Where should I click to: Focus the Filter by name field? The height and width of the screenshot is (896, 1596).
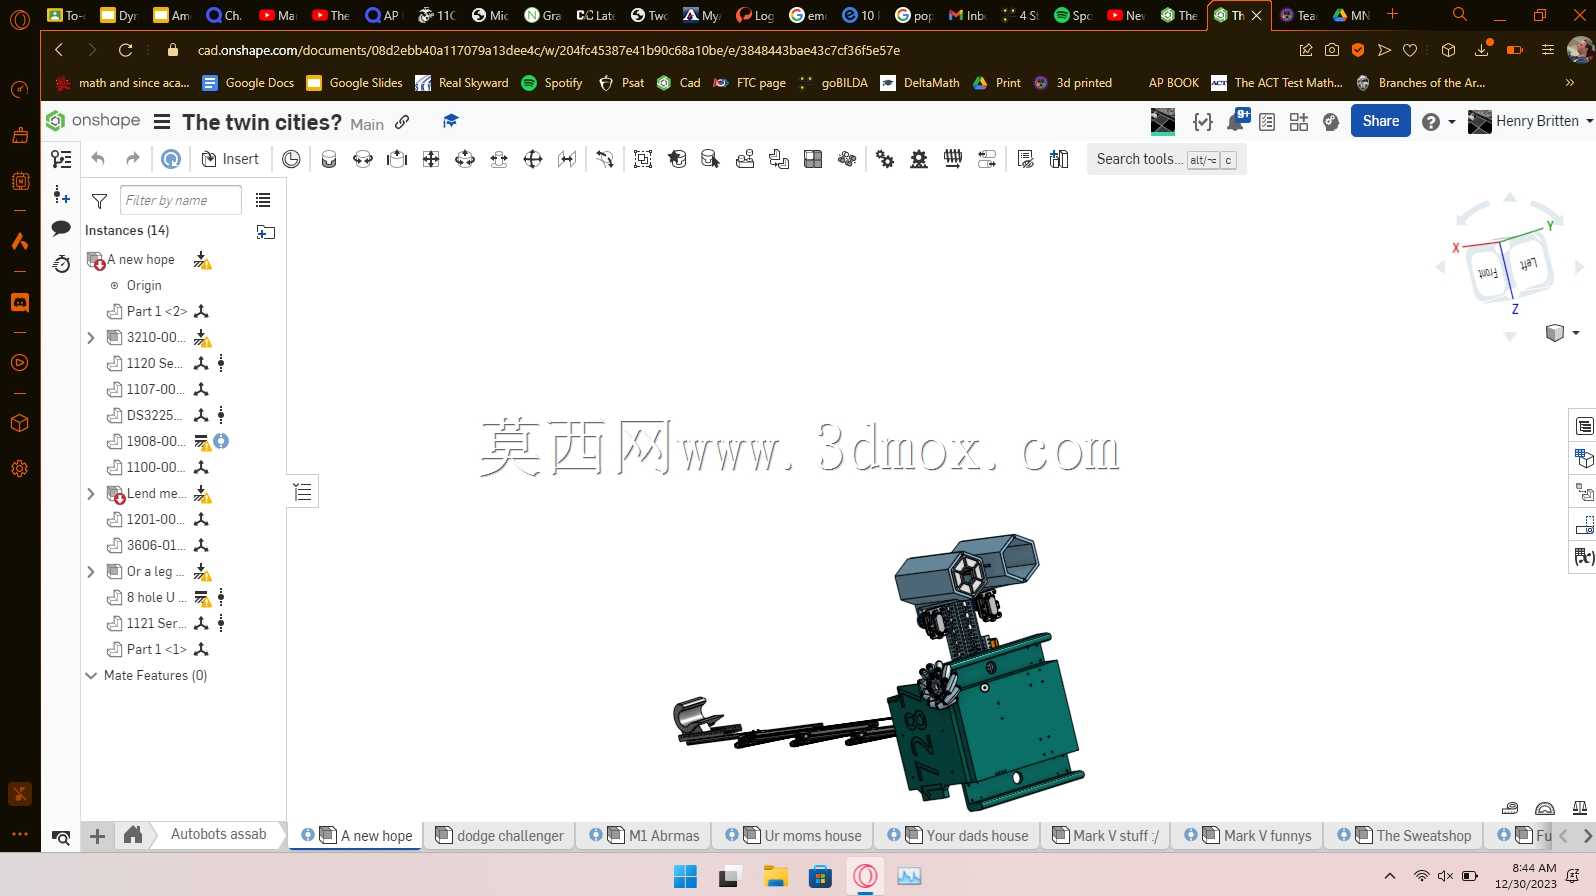click(x=181, y=200)
